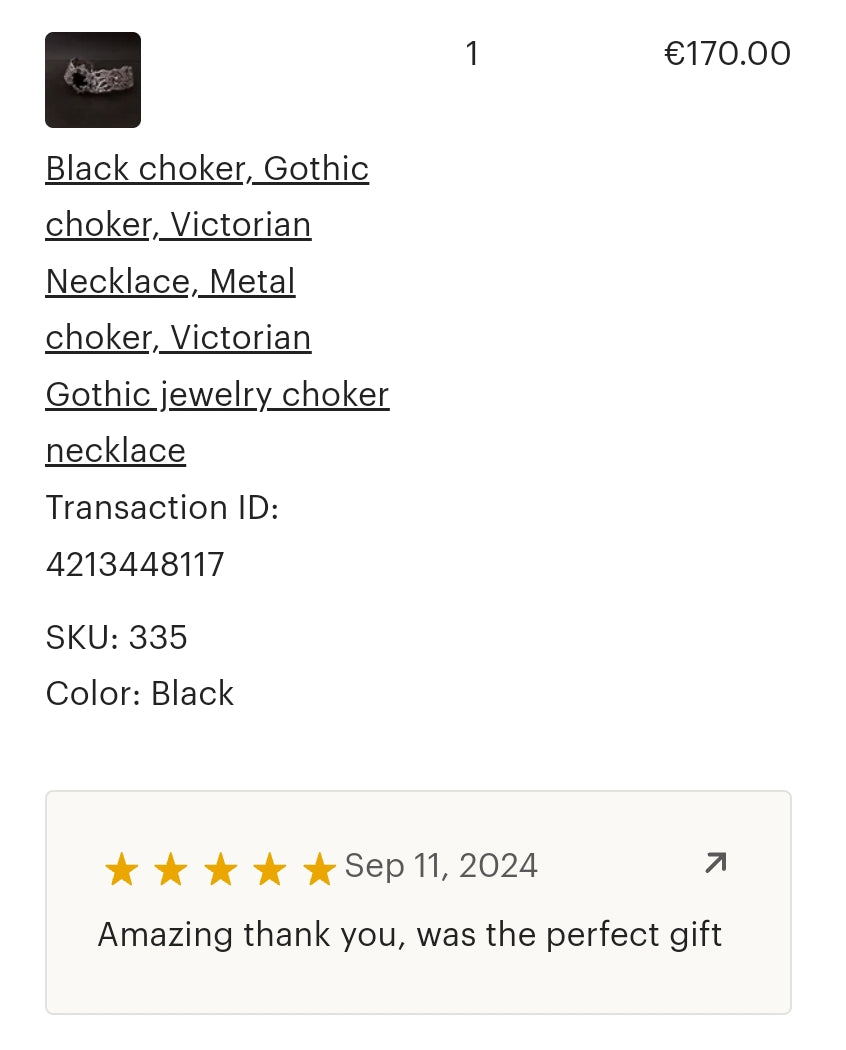This screenshot has height=1050, width=846.
Task: Select the review text 'Amazing thank you'
Action: pos(410,935)
